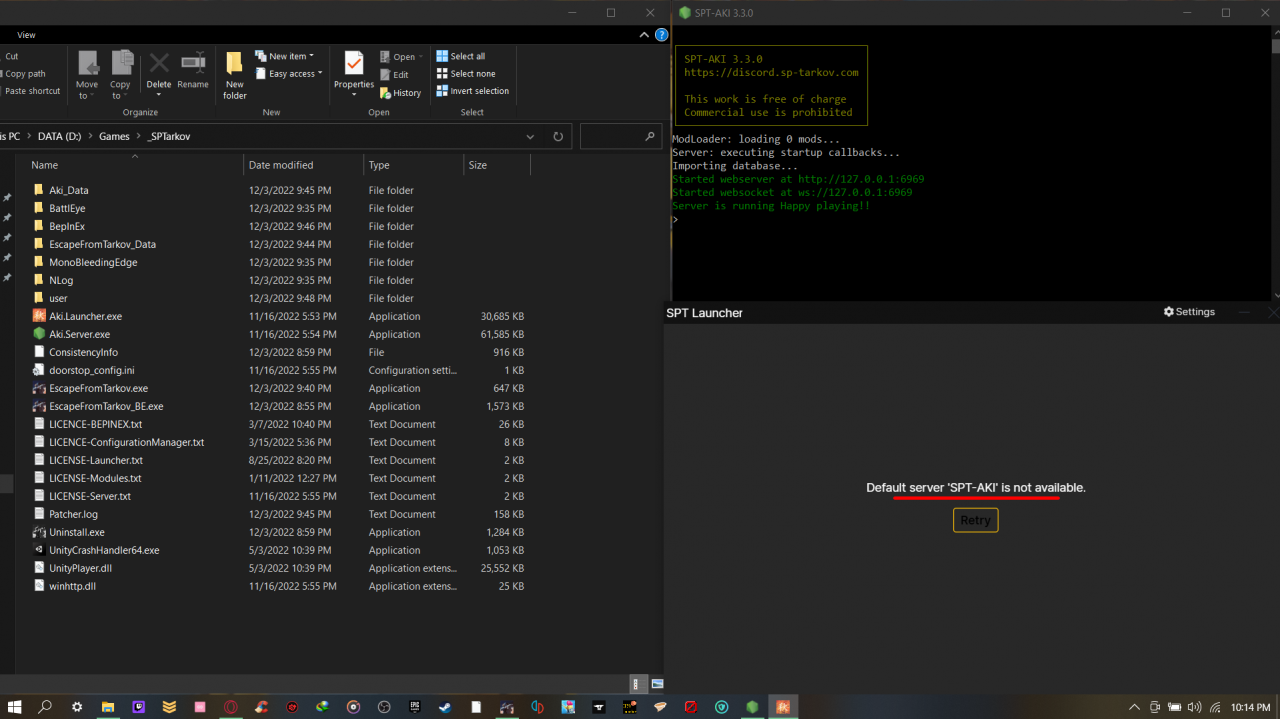Switch to the large icons view
1280x719 pixels.
pyautogui.click(x=657, y=684)
